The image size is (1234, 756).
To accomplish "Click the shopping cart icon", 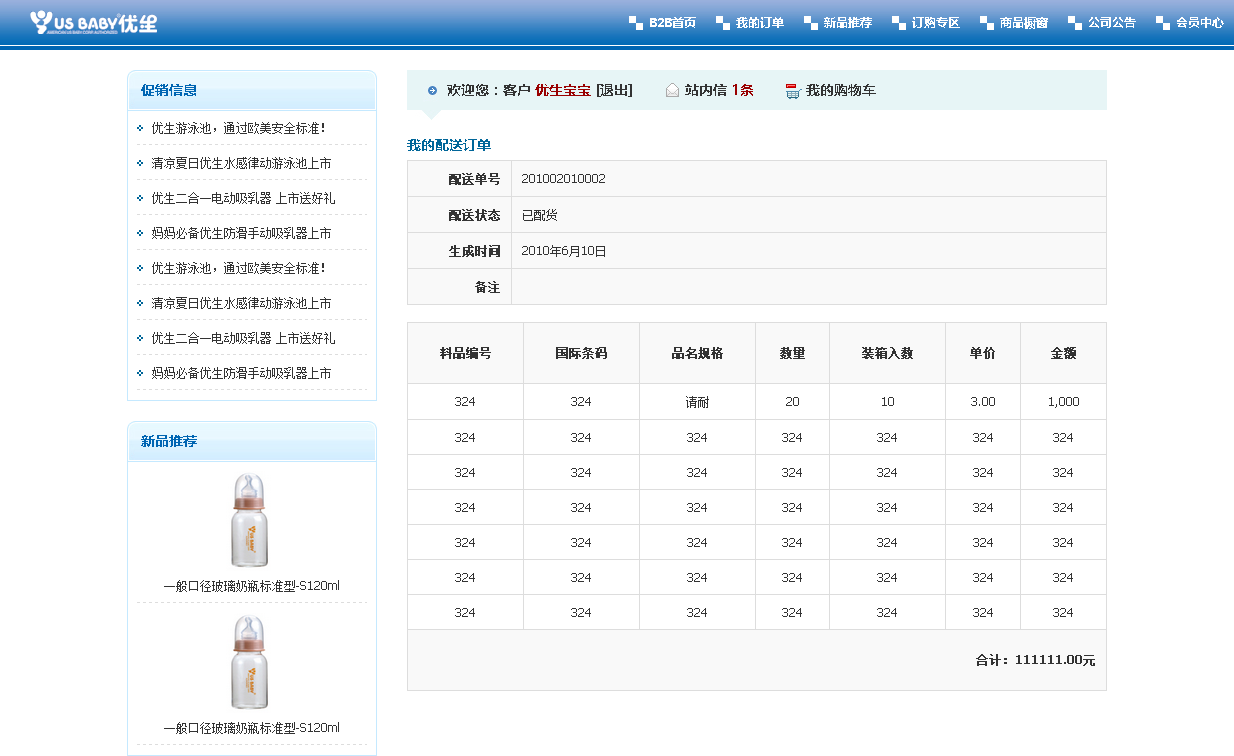I will (793, 91).
